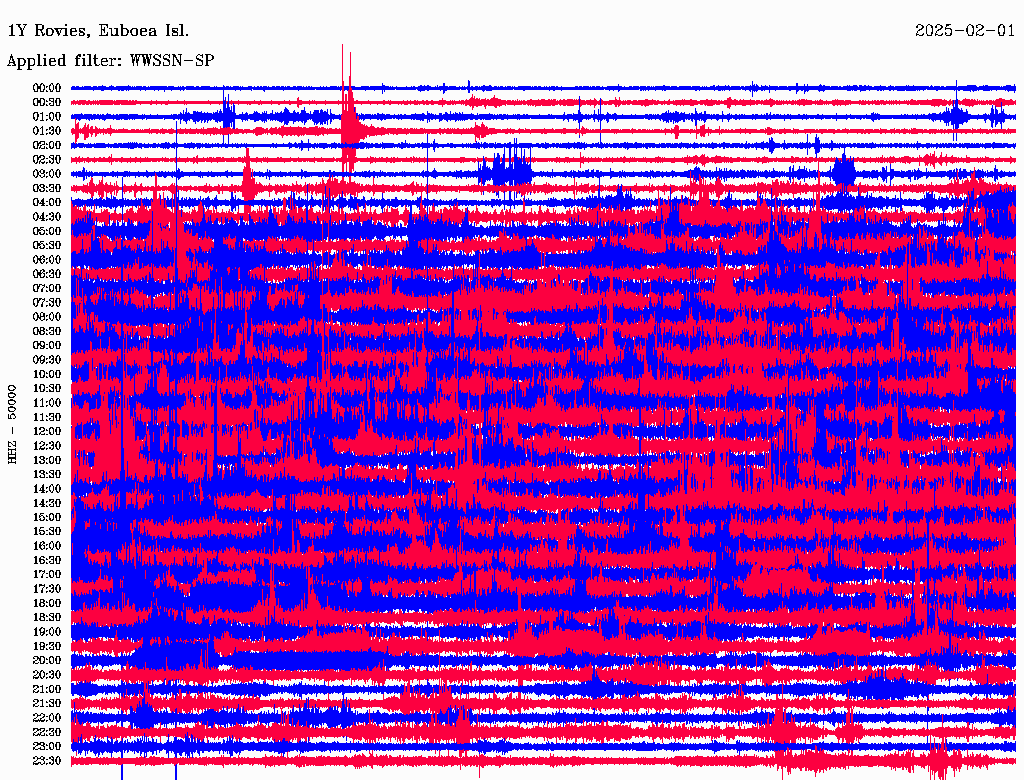Select the 18:30 time label

(x=47, y=617)
